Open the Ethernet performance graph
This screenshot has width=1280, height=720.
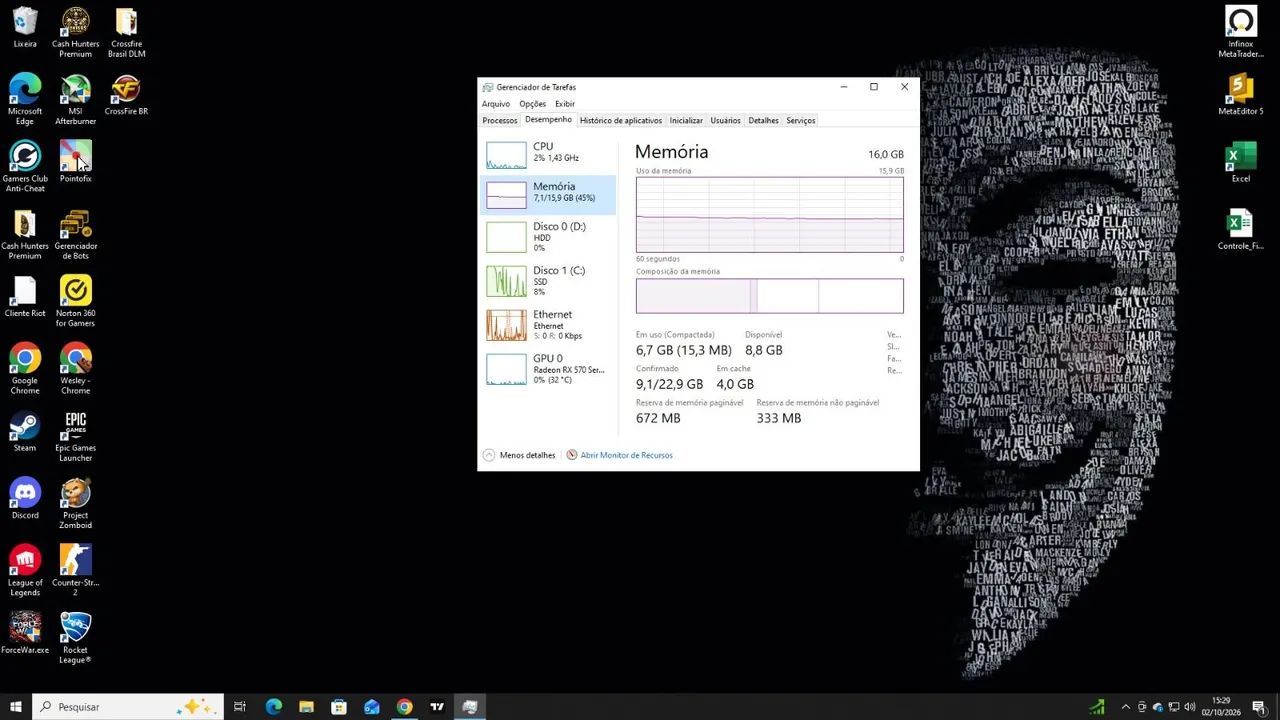pos(547,325)
